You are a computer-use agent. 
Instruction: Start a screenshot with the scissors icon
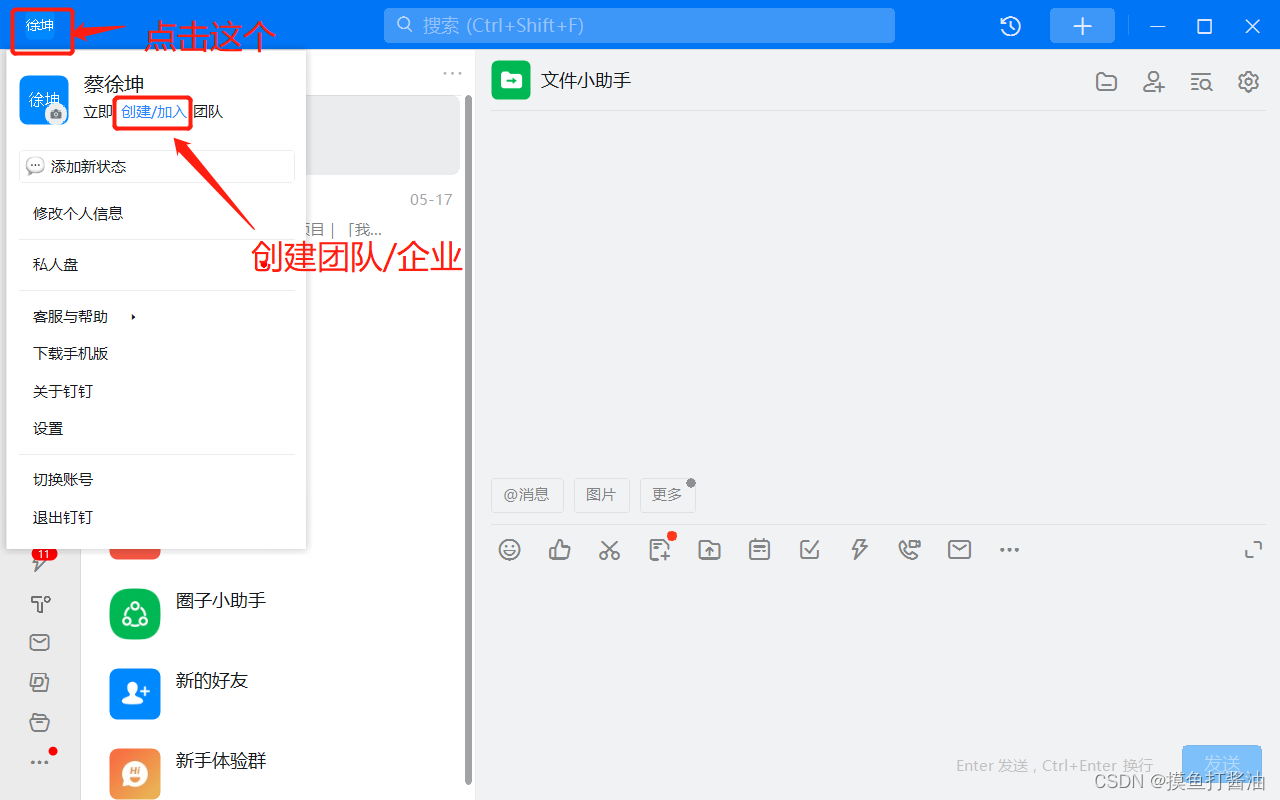[610, 549]
